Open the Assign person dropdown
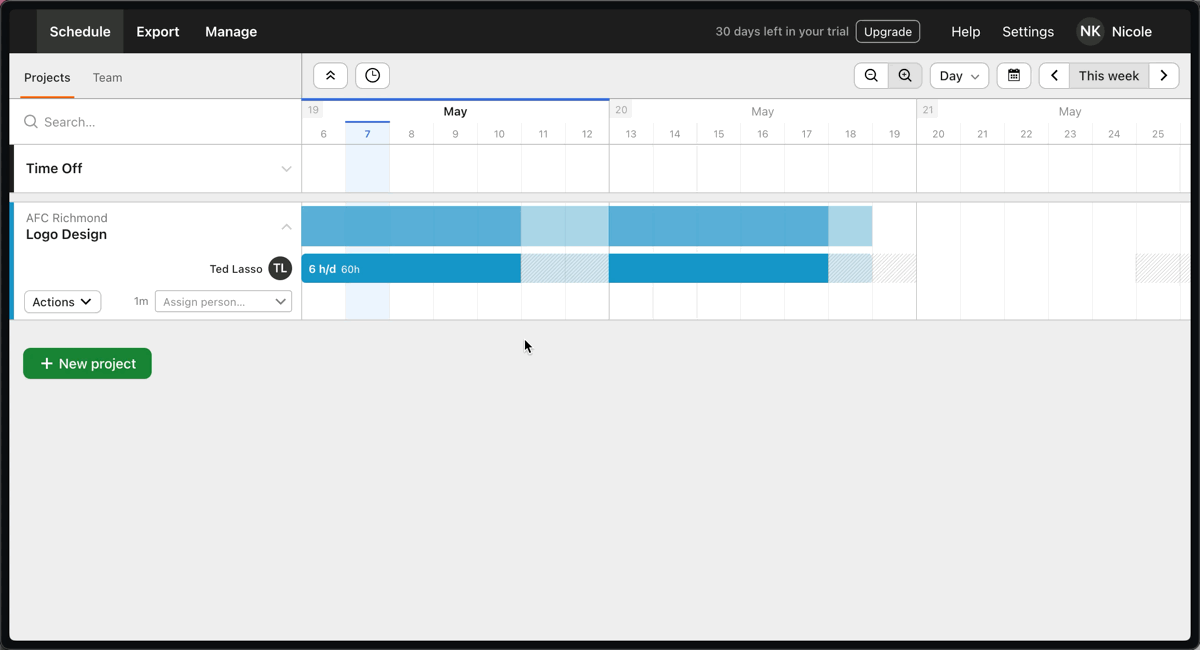1200x650 pixels. [x=223, y=302]
